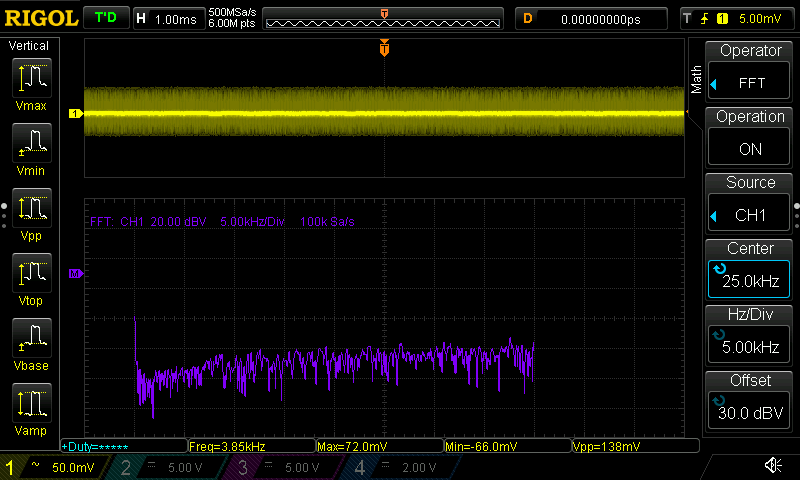Click the +Duty measurement readout
The width and height of the screenshot is (800, 480).
coord(124,446)
